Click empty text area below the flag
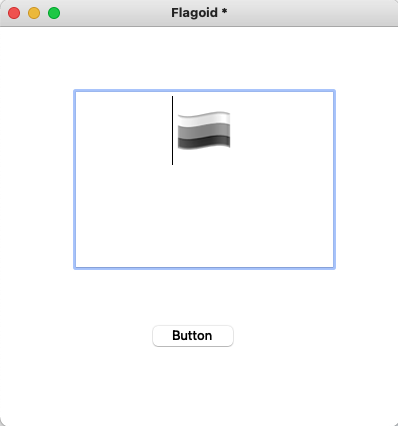This screenshot has height=426, width=398. point(204,213)
